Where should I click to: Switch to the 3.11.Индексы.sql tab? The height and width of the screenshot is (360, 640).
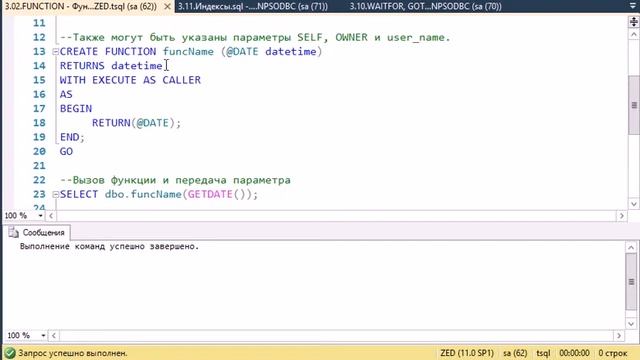[253, 6]
